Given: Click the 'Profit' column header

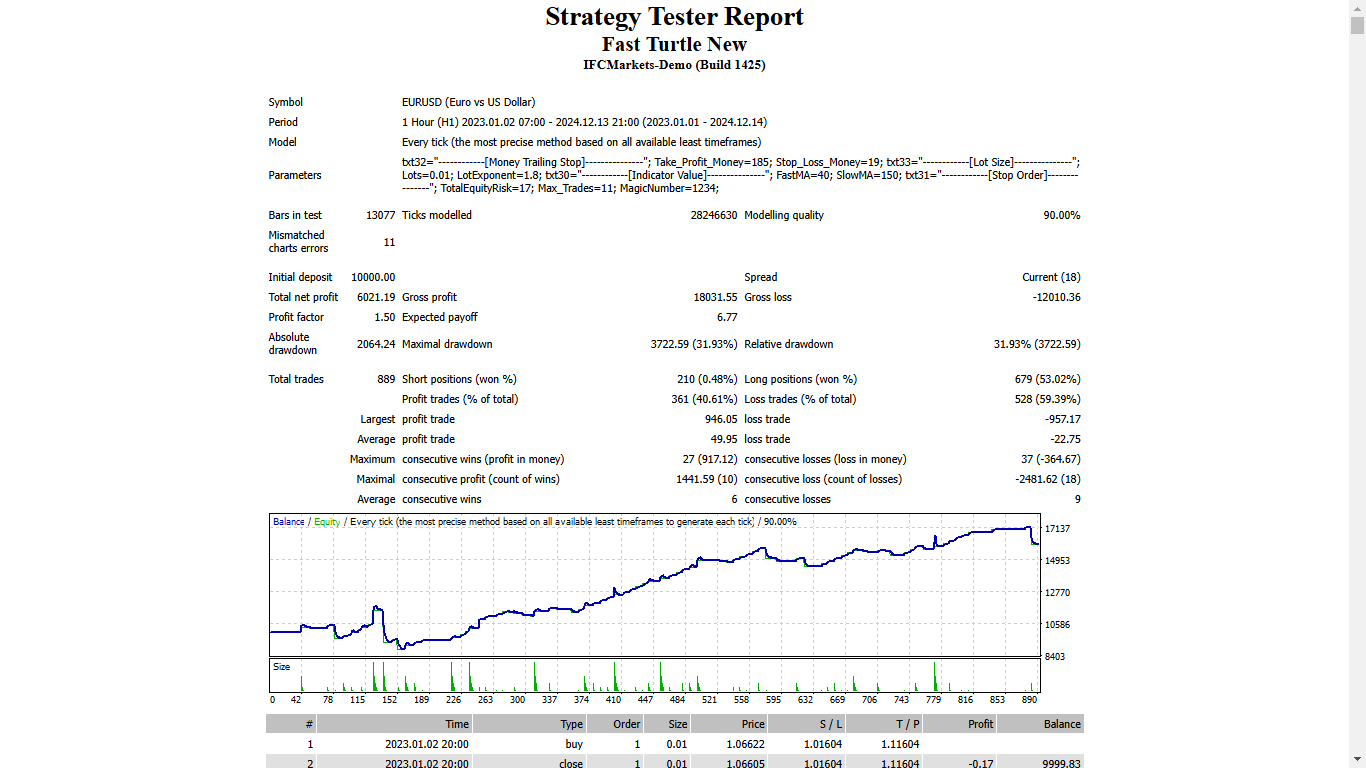Looking at the screenshot, I should [x=960, y=724].
